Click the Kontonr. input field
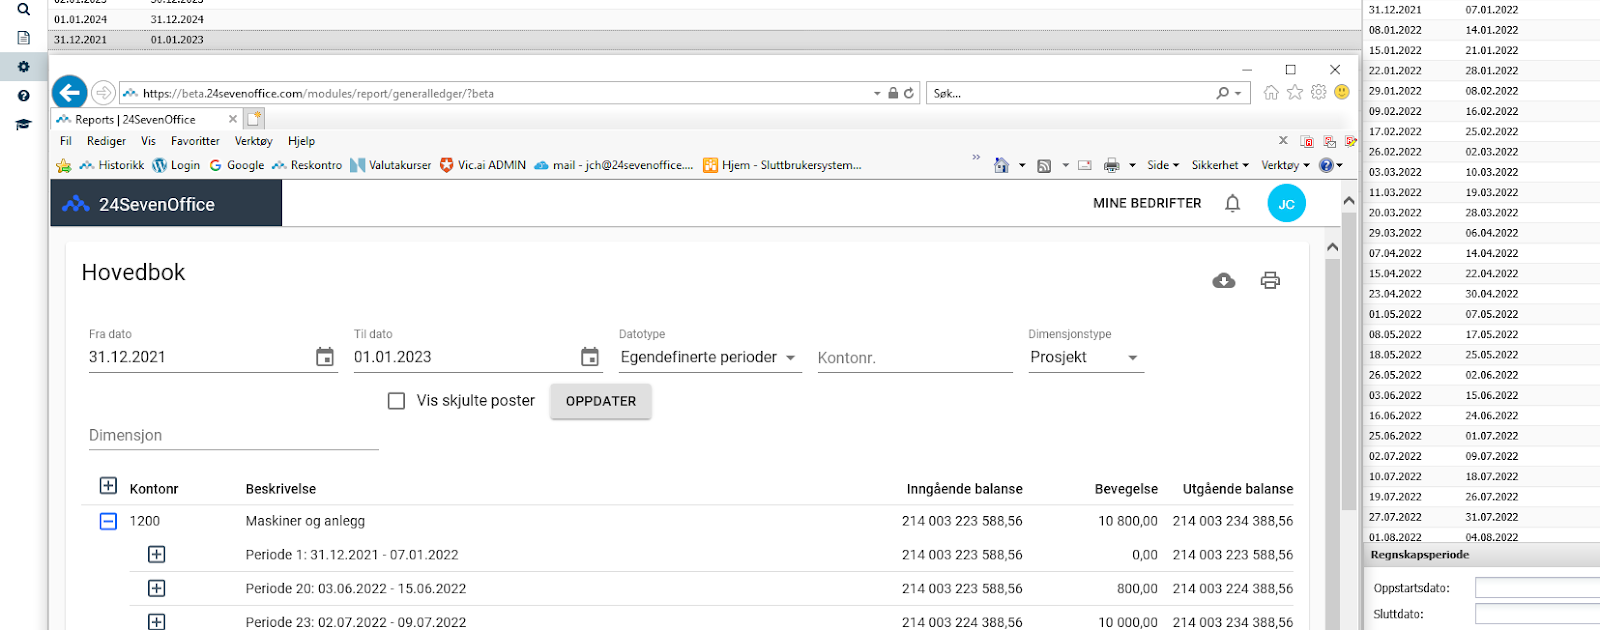 coord(915,358)
